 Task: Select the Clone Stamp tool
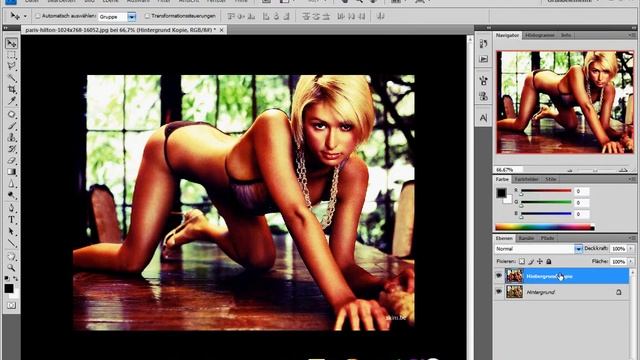point(11,137)
